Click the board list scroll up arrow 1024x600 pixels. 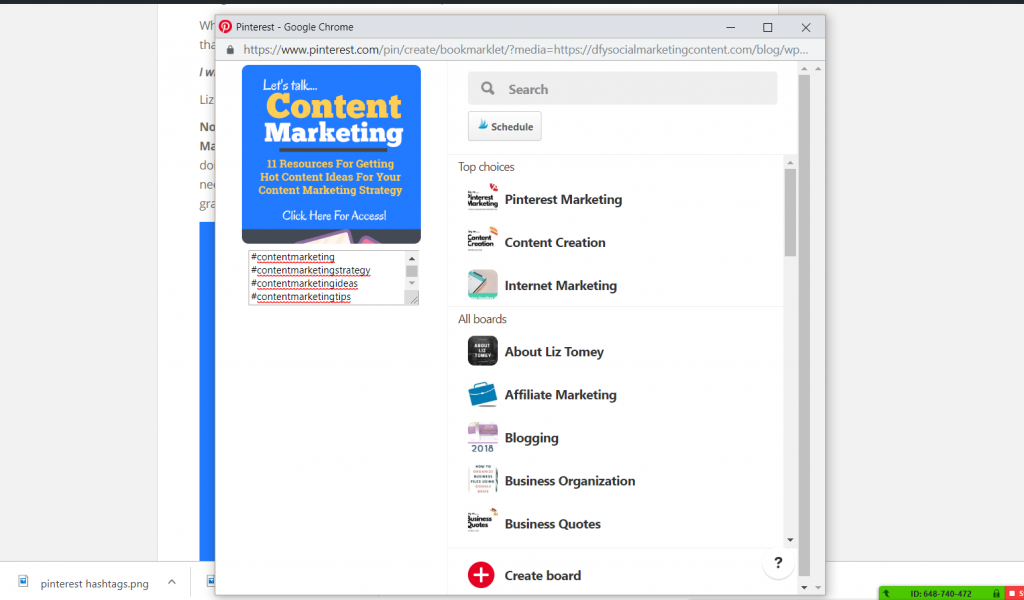tap(790, 163)
